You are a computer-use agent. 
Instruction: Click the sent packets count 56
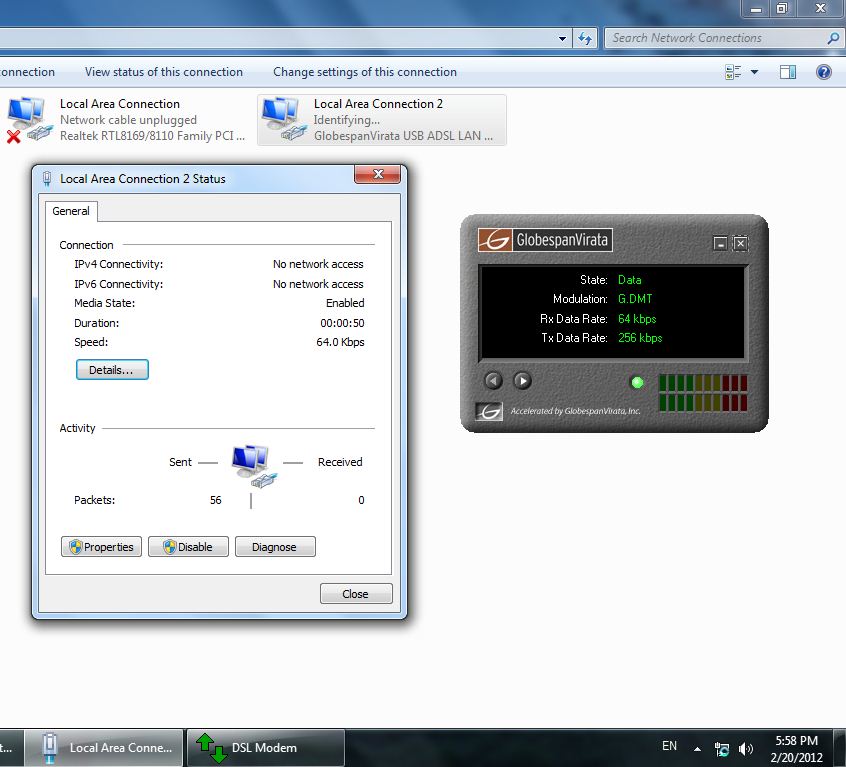[x=216, y=500]
